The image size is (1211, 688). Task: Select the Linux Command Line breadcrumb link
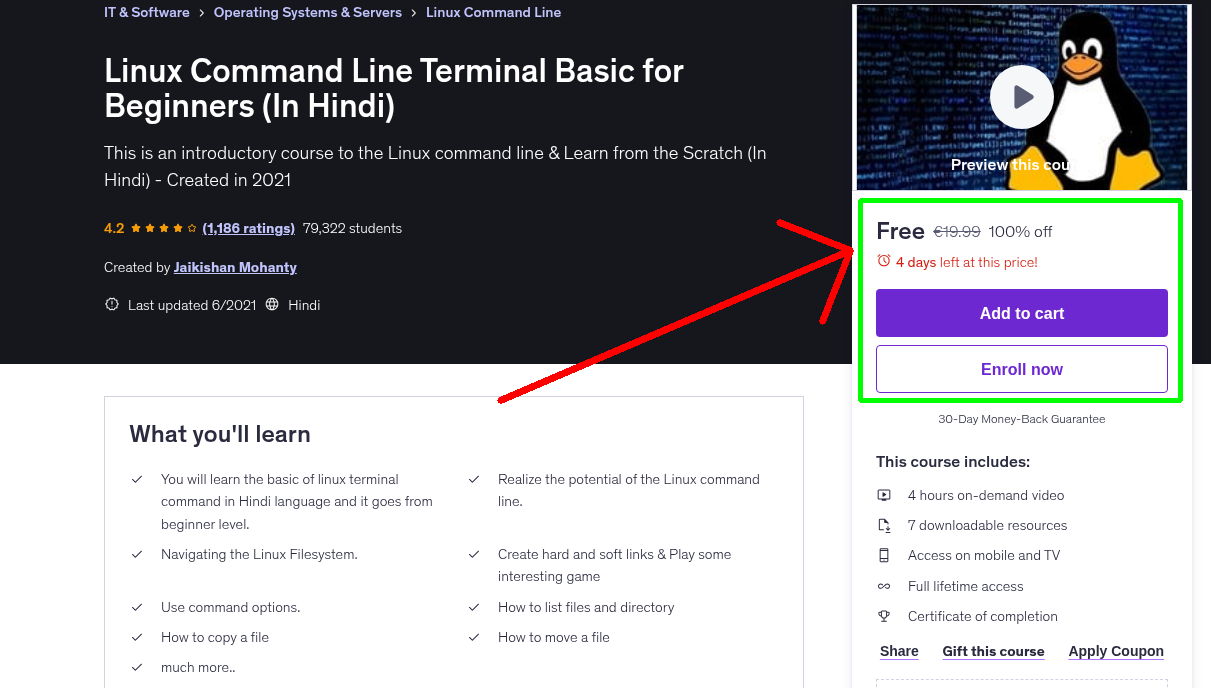(493, 12)
